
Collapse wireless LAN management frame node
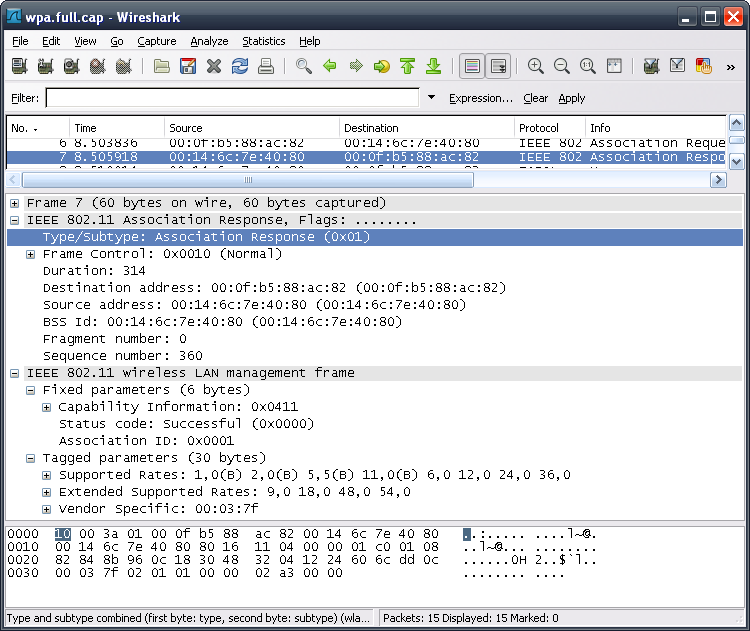[15, 373]
